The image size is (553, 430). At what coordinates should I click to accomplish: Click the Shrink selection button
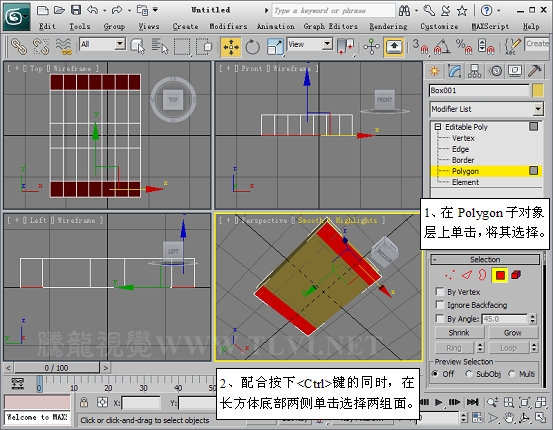(x=459, y=333)
